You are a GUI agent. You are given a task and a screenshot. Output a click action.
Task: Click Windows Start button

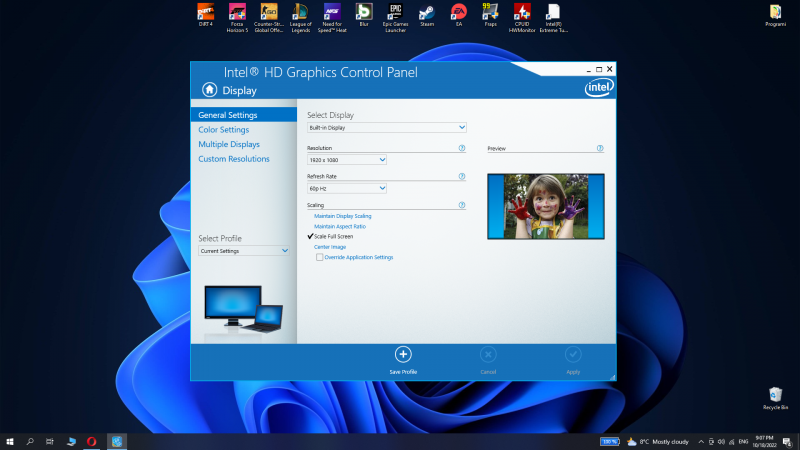[10, 441]
